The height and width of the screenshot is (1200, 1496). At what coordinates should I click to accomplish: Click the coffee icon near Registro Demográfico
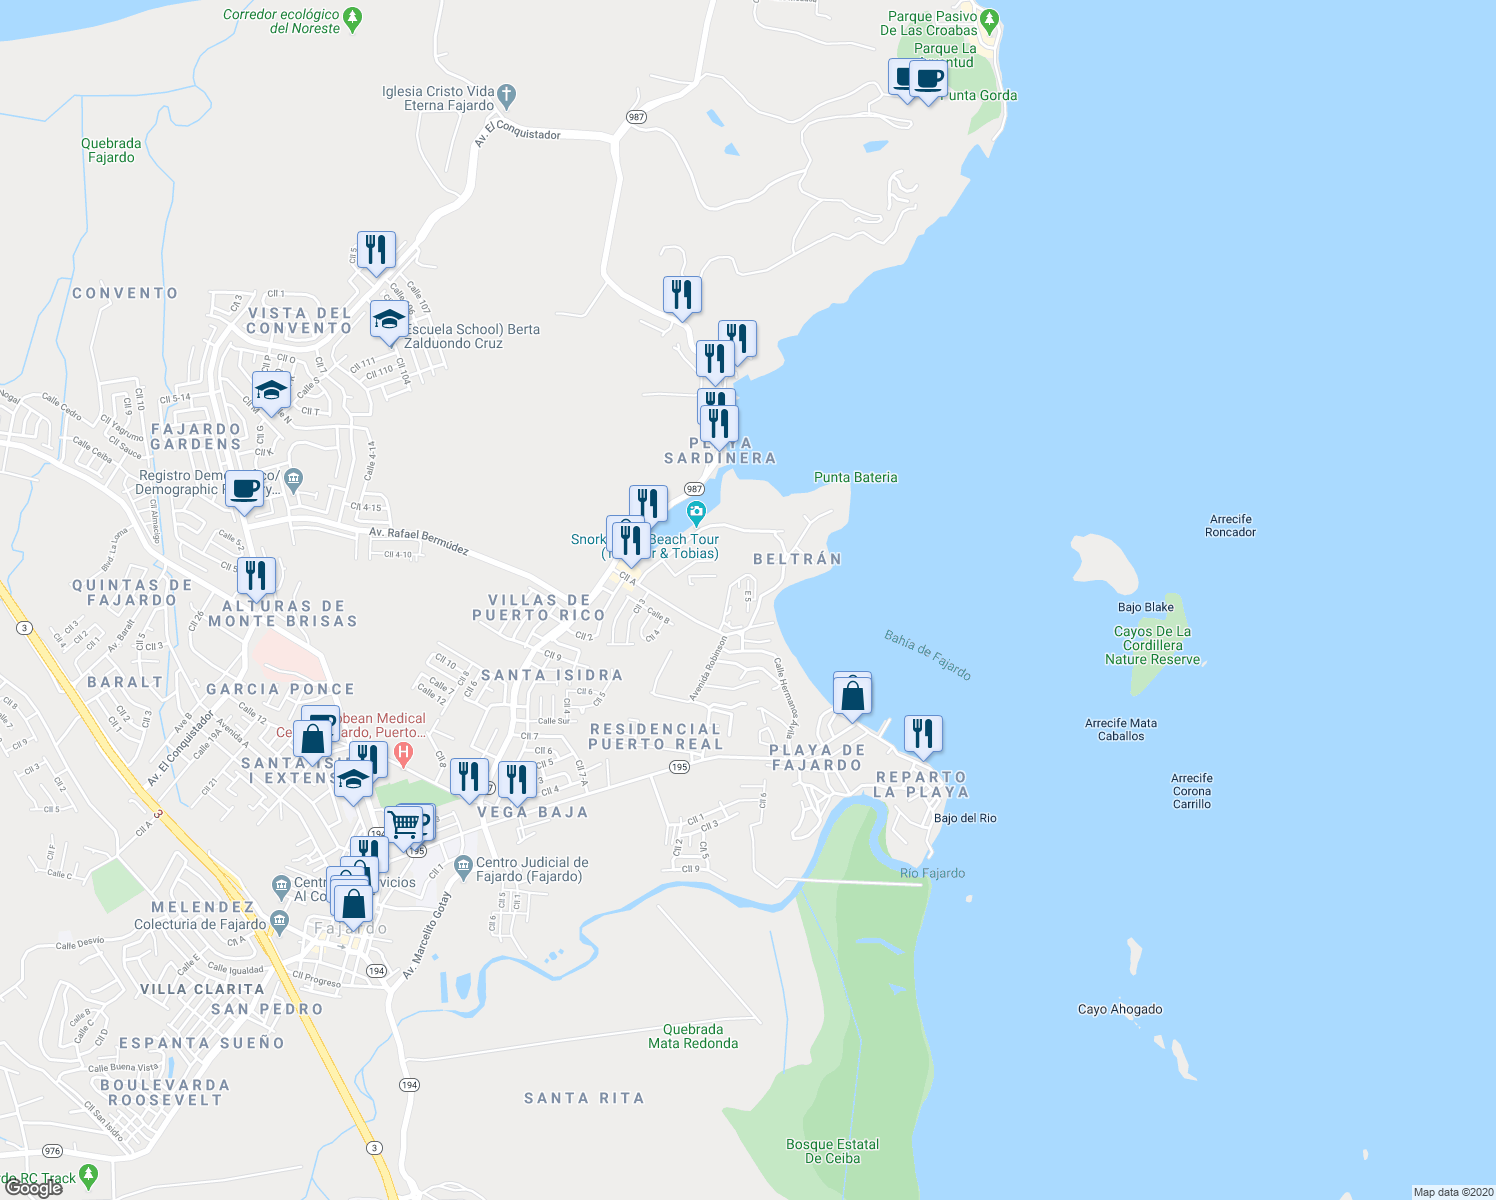[243, 488]
